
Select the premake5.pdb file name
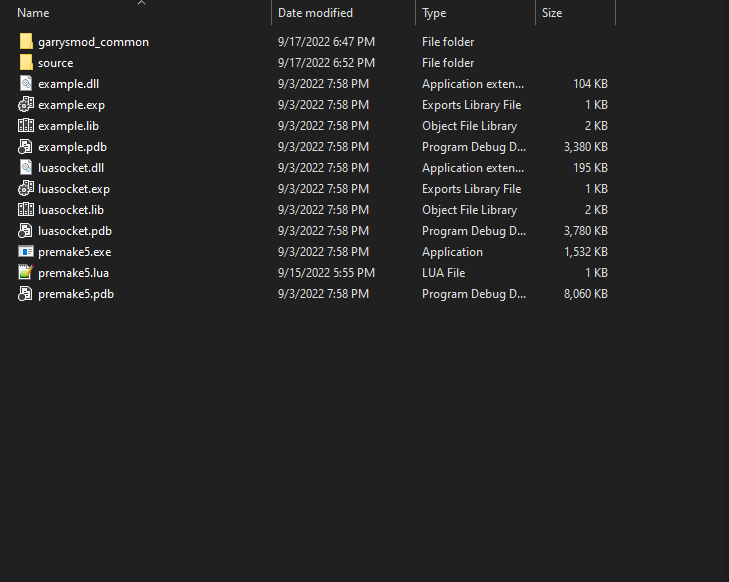pos(76,294)
